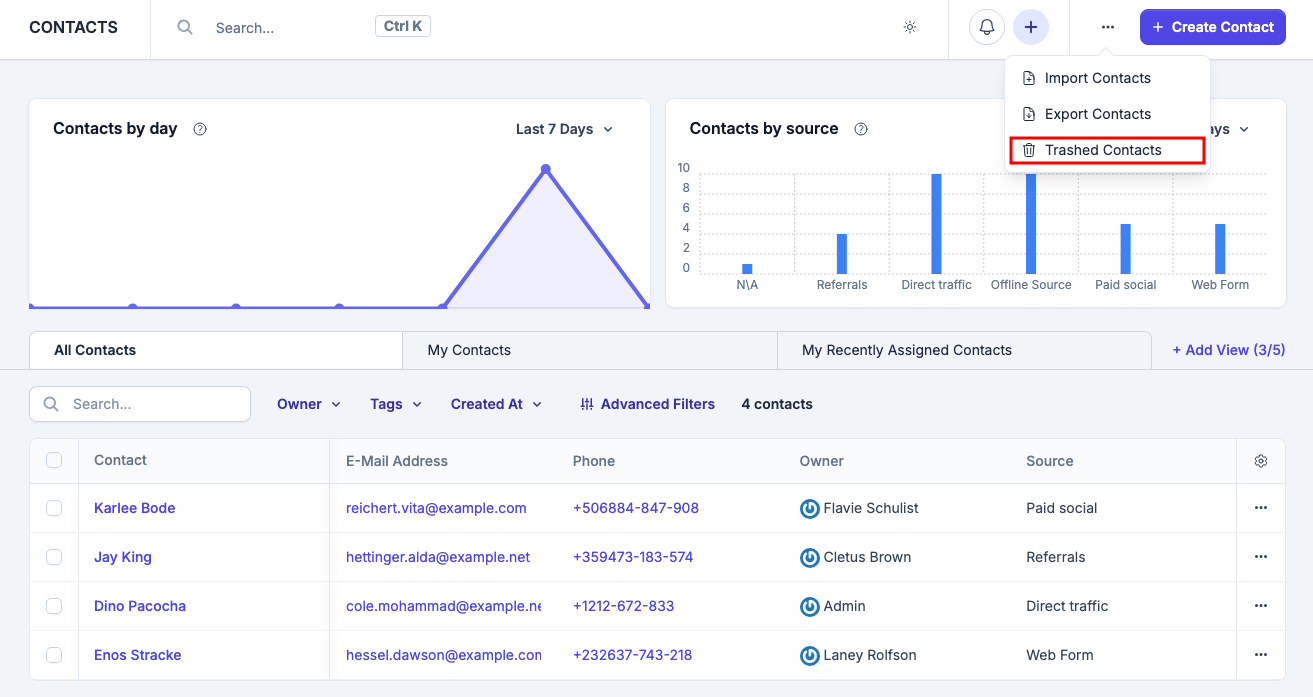
Task: Expand the Created At filter dropdown
Action: [496, 404]
